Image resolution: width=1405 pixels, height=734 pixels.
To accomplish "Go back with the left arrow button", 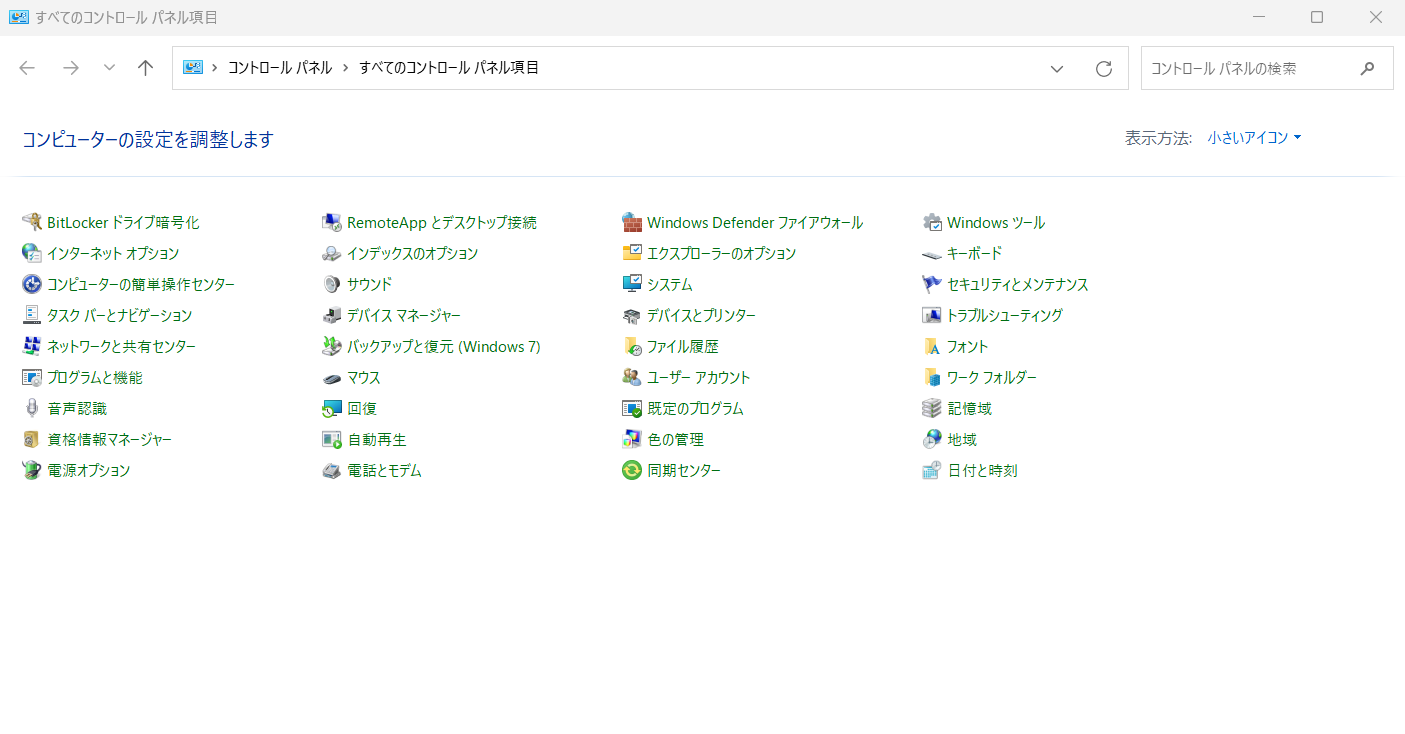I will point(27,68).
